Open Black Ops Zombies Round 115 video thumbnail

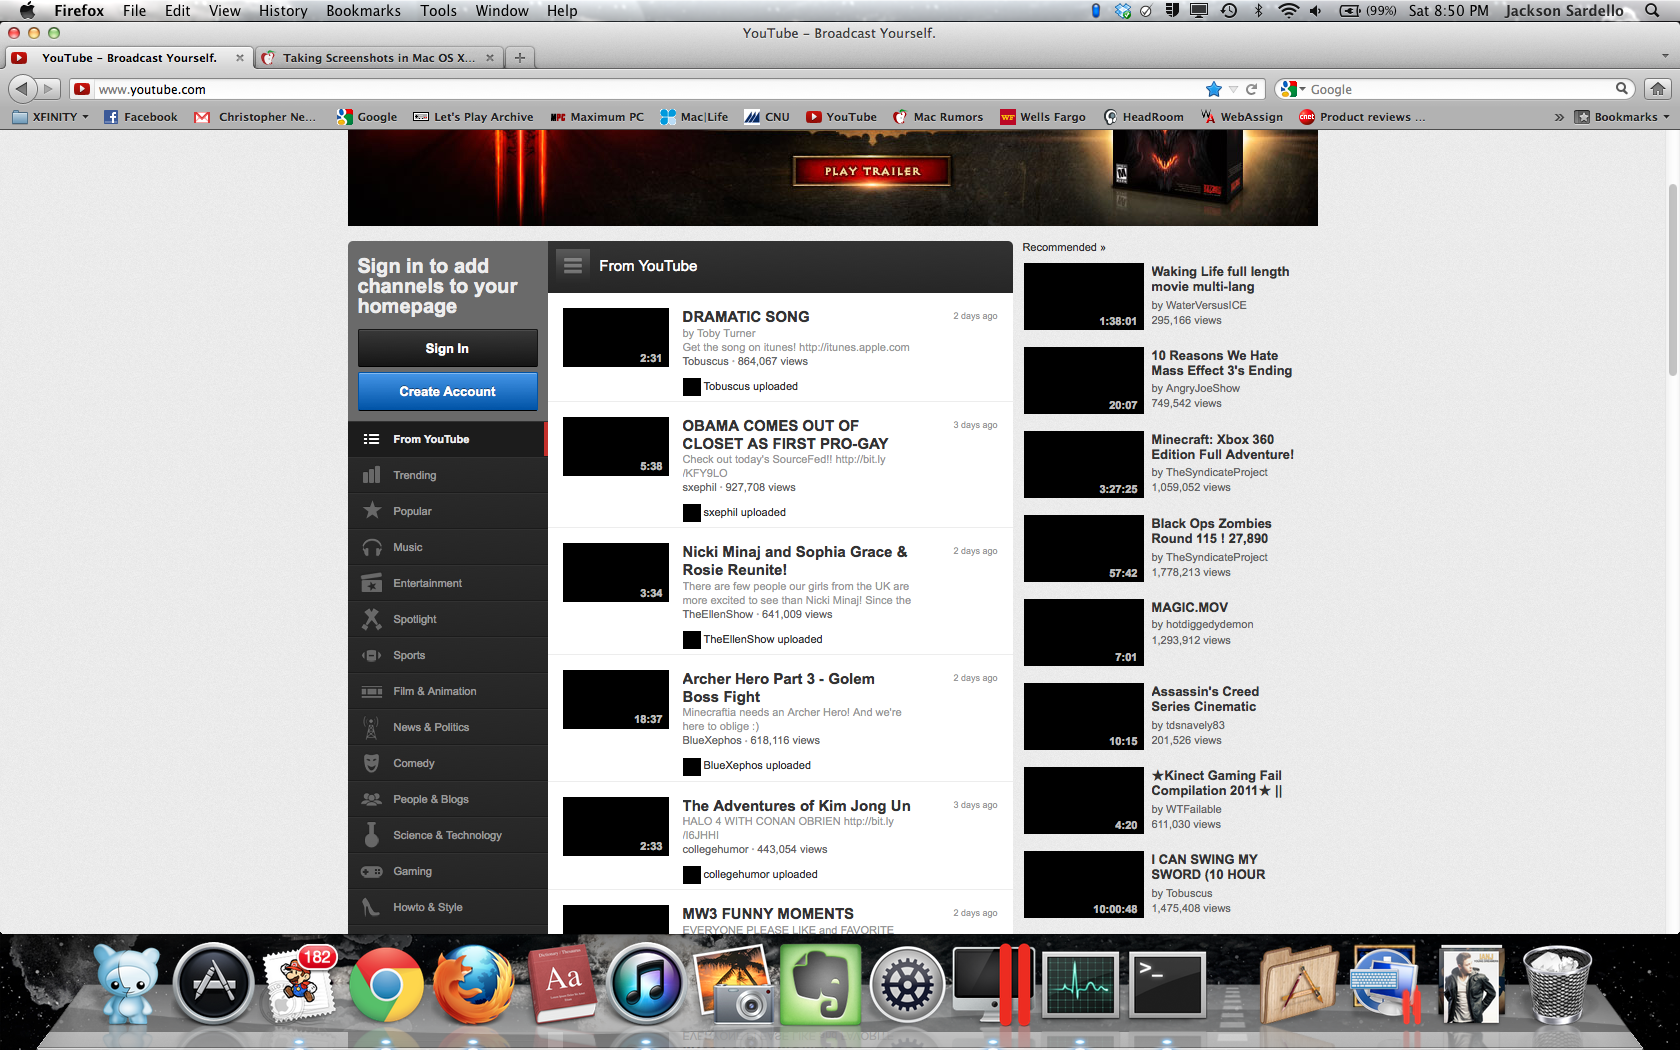pos(1083,548)
